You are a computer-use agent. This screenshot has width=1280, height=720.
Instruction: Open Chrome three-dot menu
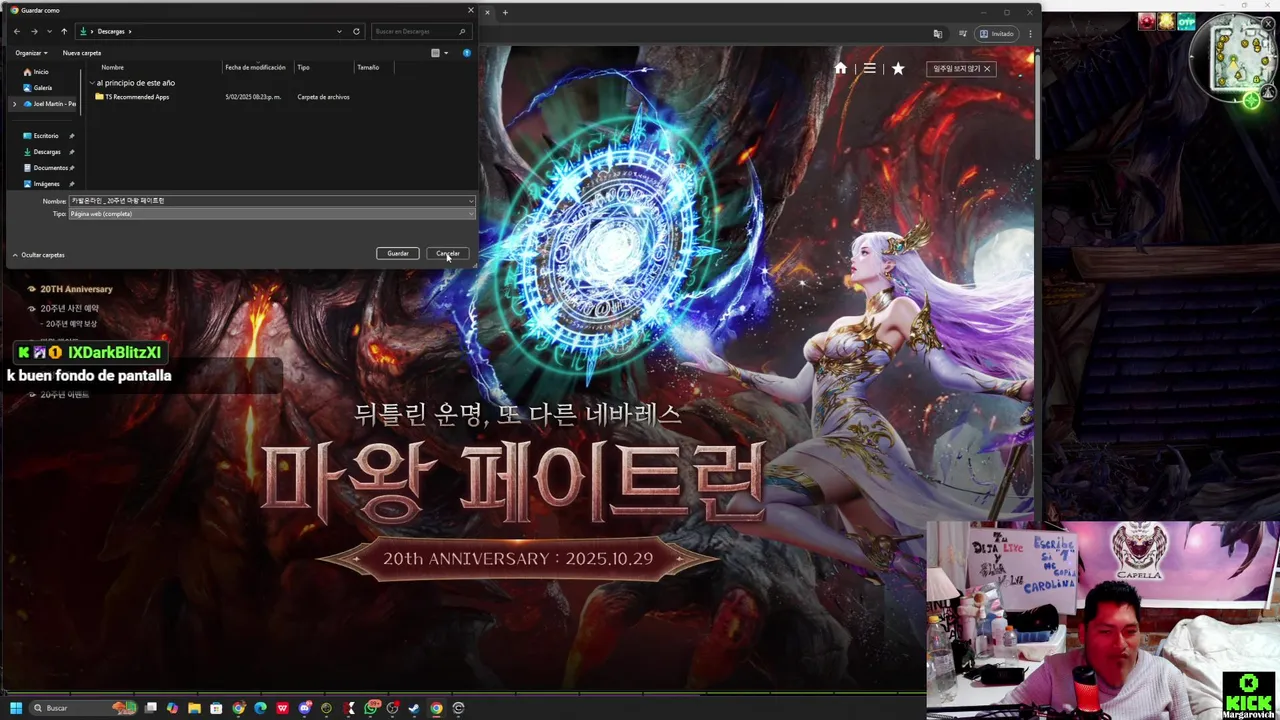(1030, 34)
